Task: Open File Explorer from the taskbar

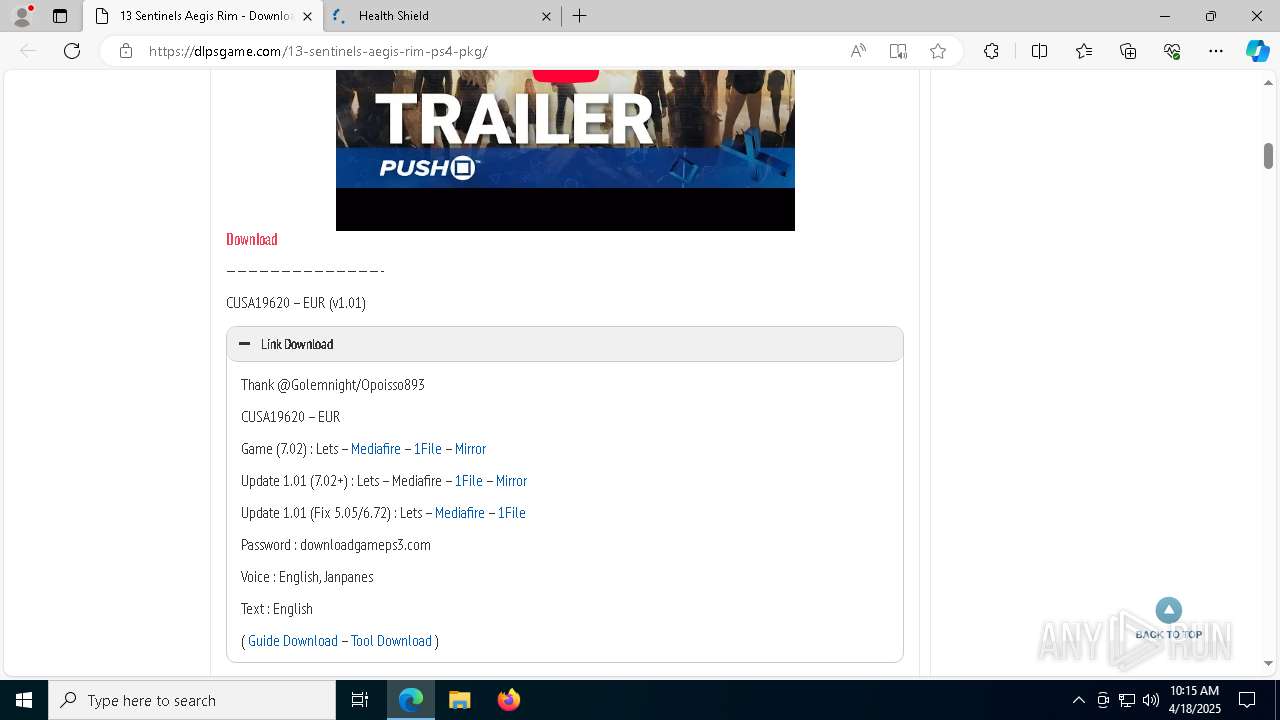Action: coord(459,700)
